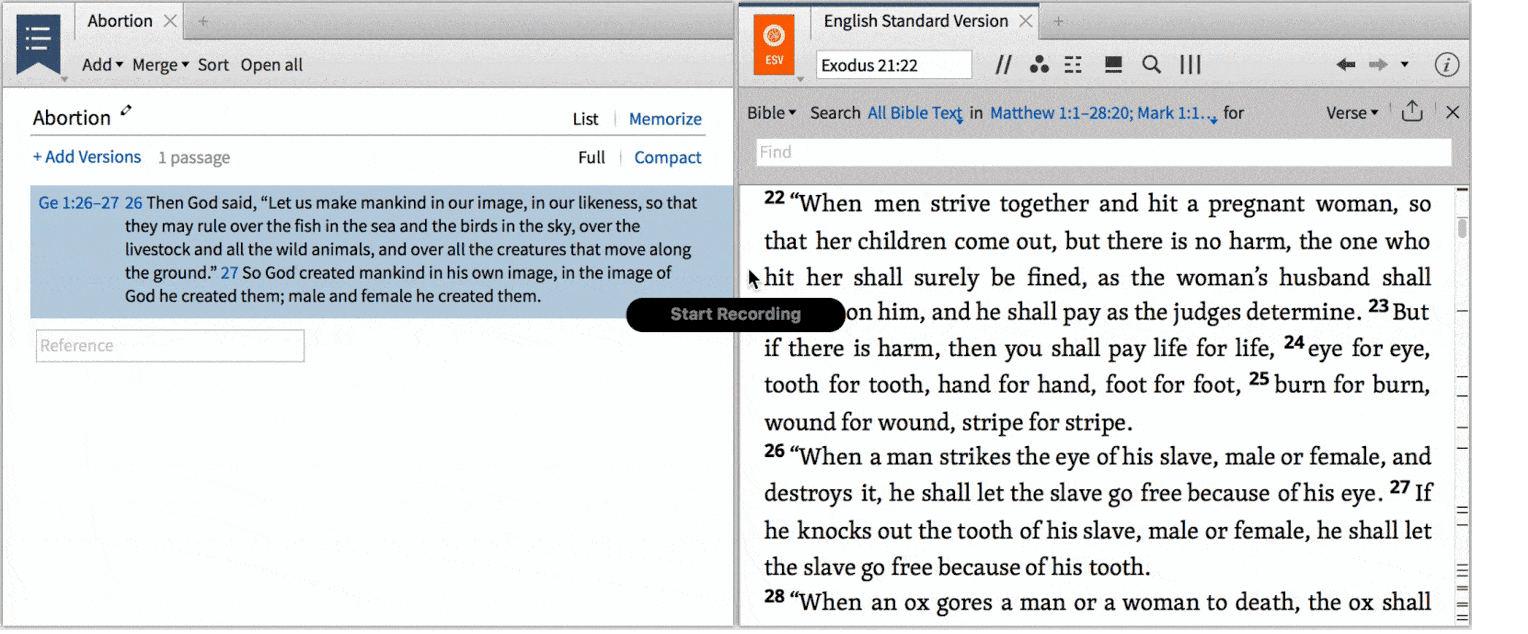Close the inline search bar
Viewport: 1528px width, 634px height.
point(1453,112)
